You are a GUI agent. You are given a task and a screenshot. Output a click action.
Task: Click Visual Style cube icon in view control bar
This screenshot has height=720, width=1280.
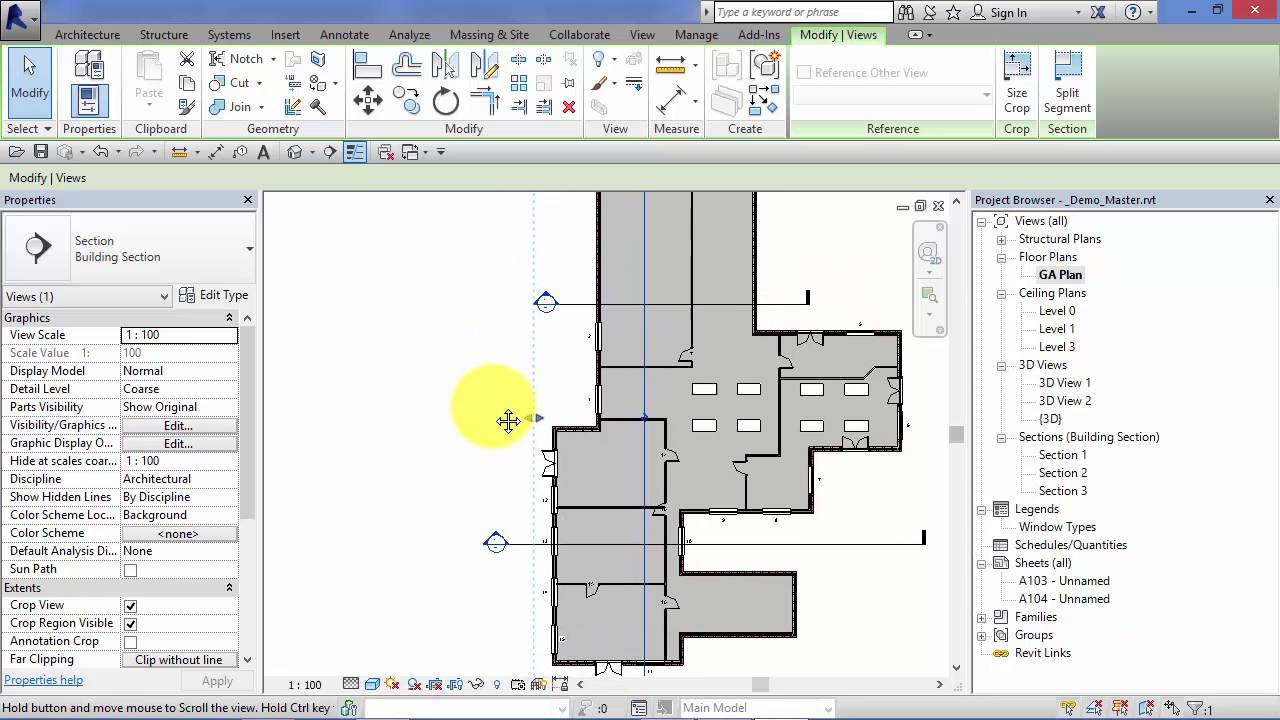pos(372,685)
